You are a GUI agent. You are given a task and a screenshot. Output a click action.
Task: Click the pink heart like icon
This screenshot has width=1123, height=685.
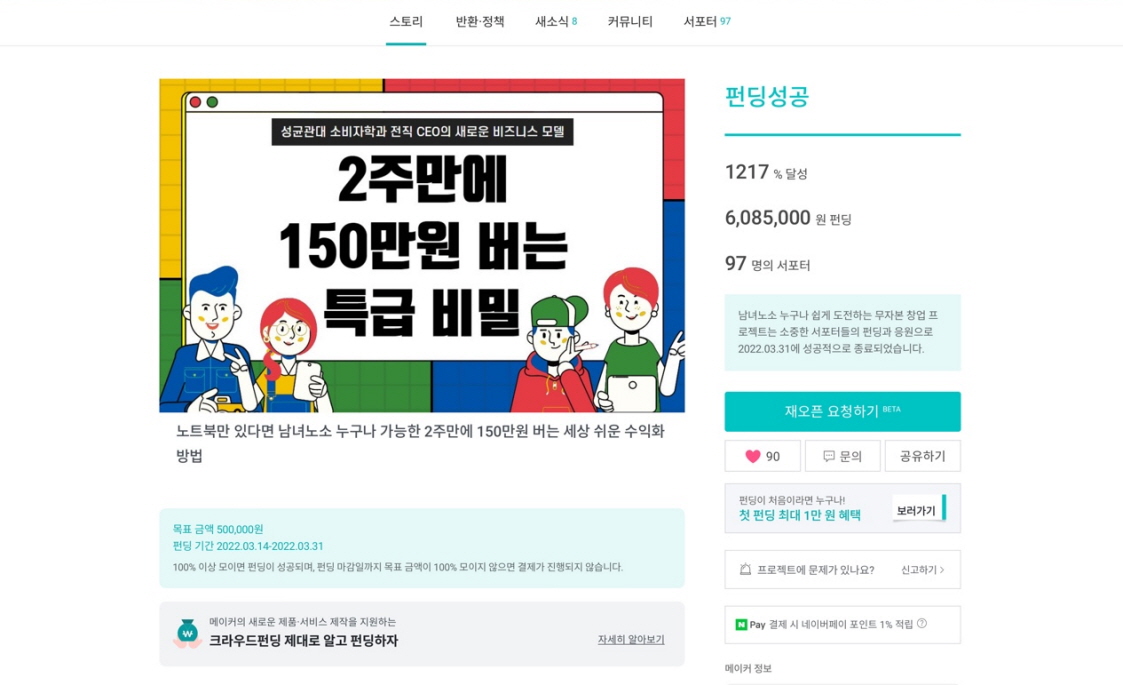(752, 456)
